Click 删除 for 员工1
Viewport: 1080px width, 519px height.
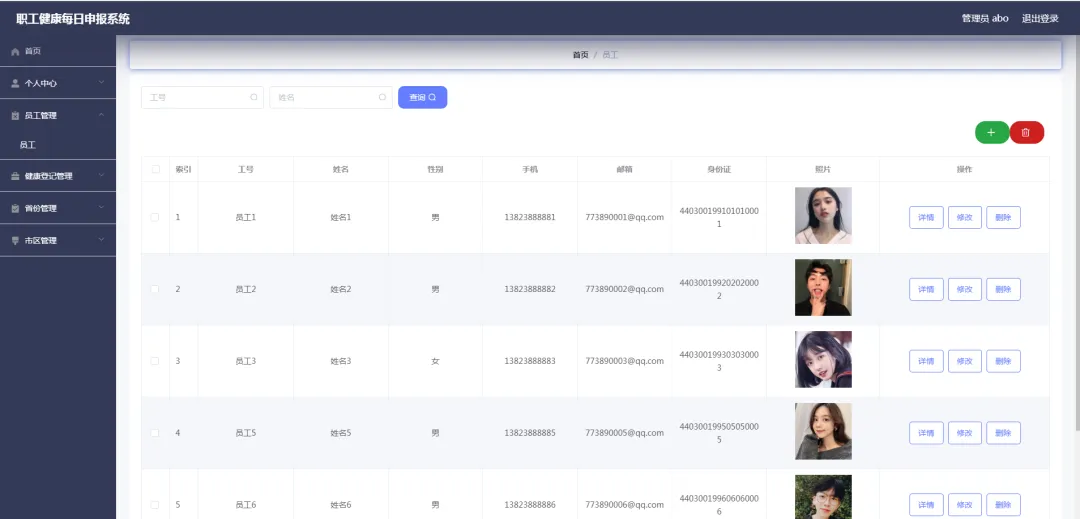pyautogui.click(x=1004, y=218)
